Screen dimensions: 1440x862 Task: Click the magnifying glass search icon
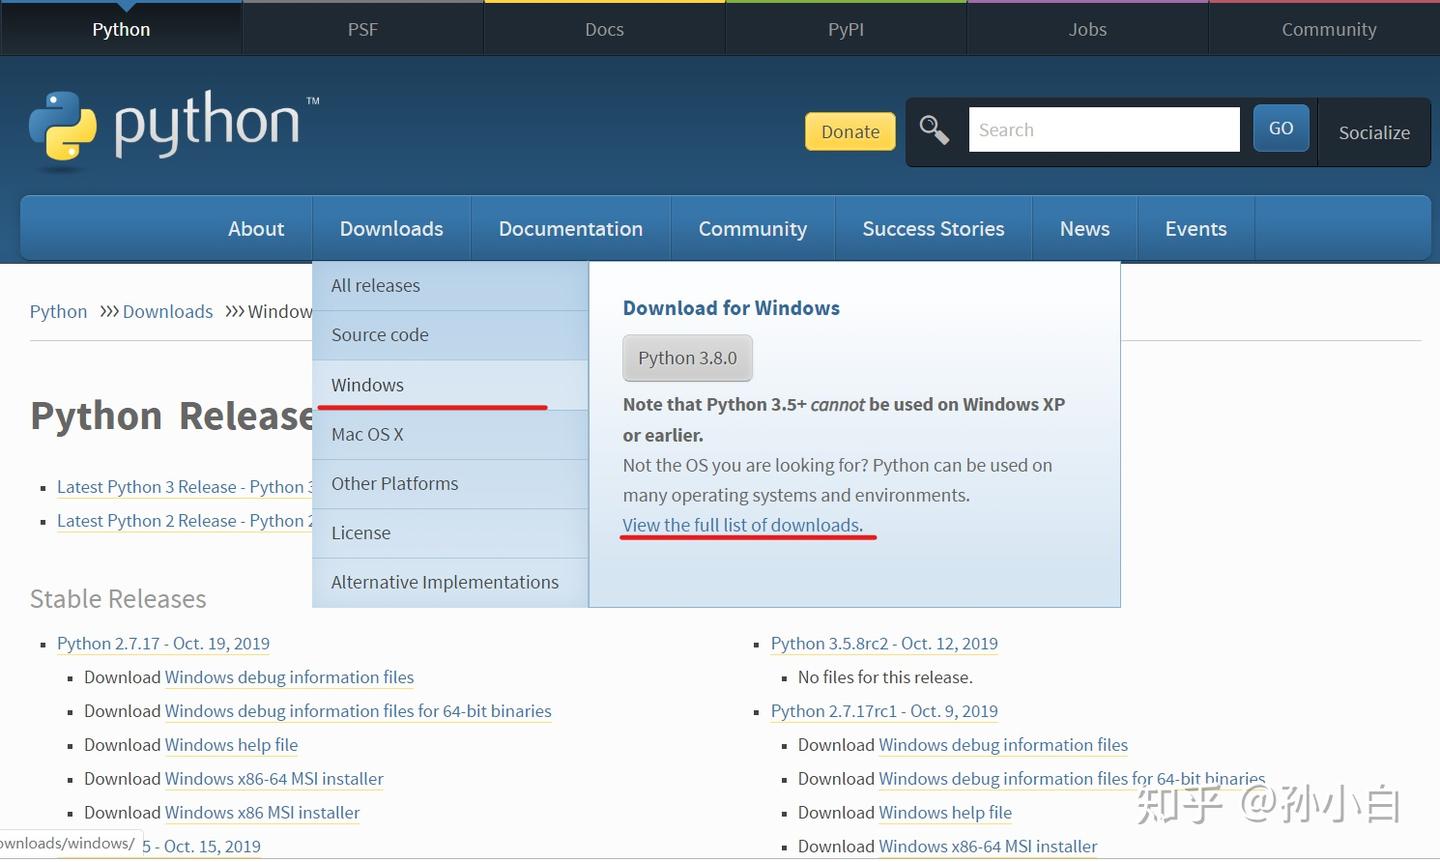click(x=934, y=130)
